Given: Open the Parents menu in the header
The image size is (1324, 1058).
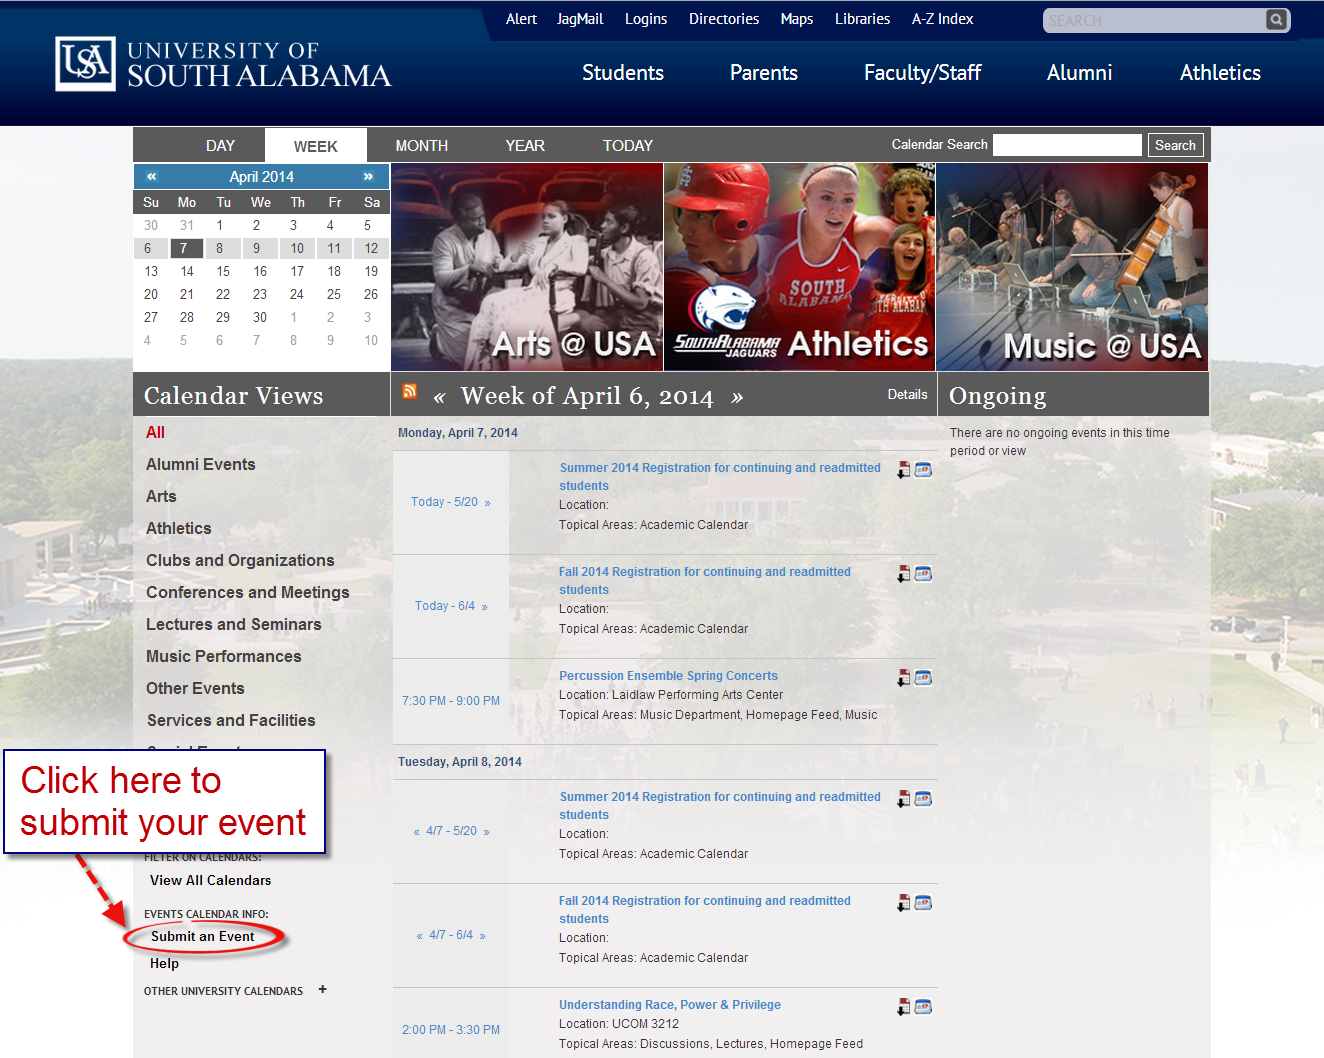Looking at the screenshot, I should coord(764,73).
